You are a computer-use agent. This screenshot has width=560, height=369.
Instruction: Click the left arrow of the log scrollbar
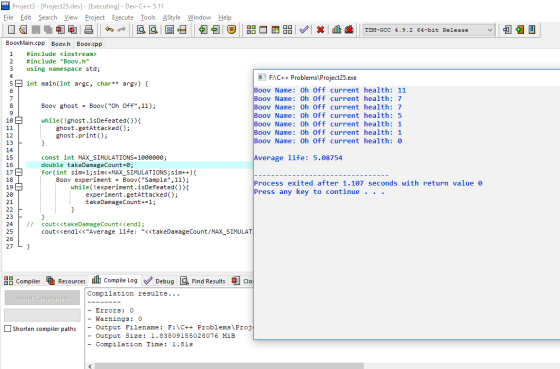[90, 366]
